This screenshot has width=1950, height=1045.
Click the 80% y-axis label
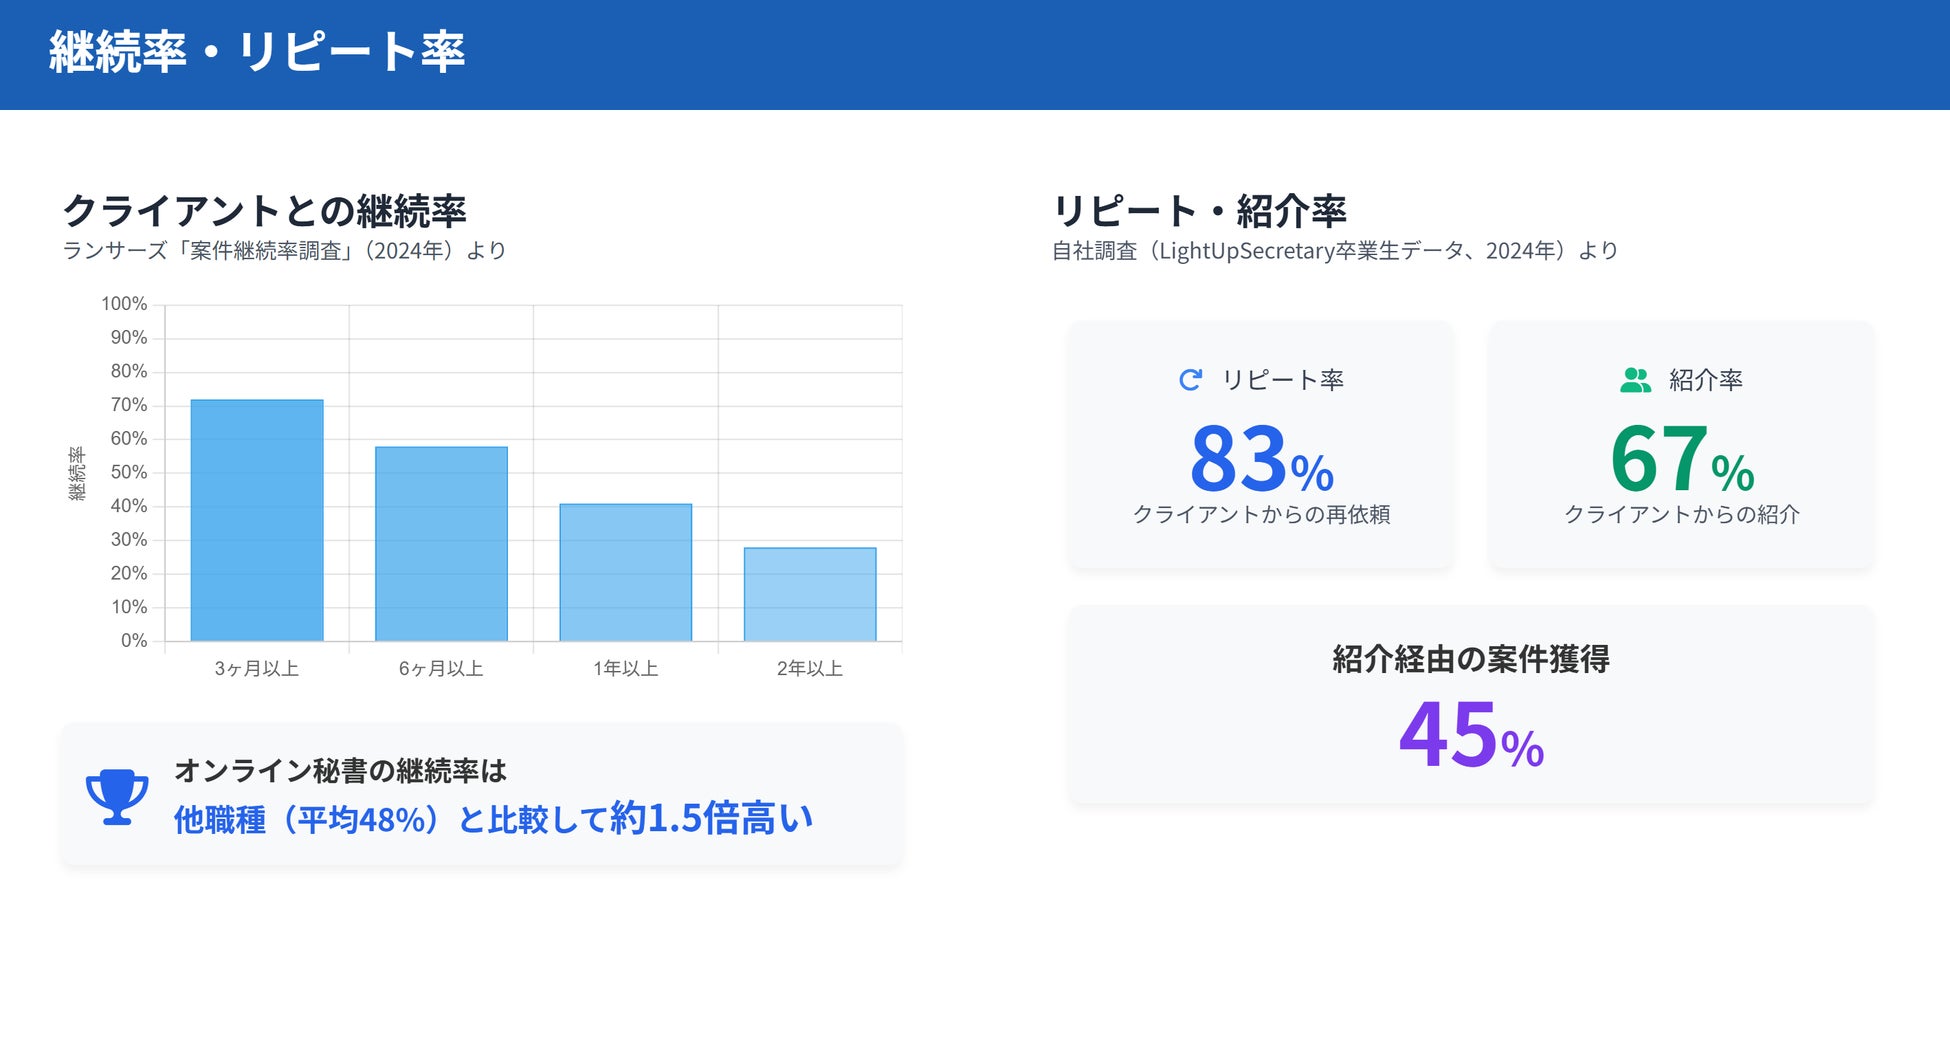(x=129, y=371)
